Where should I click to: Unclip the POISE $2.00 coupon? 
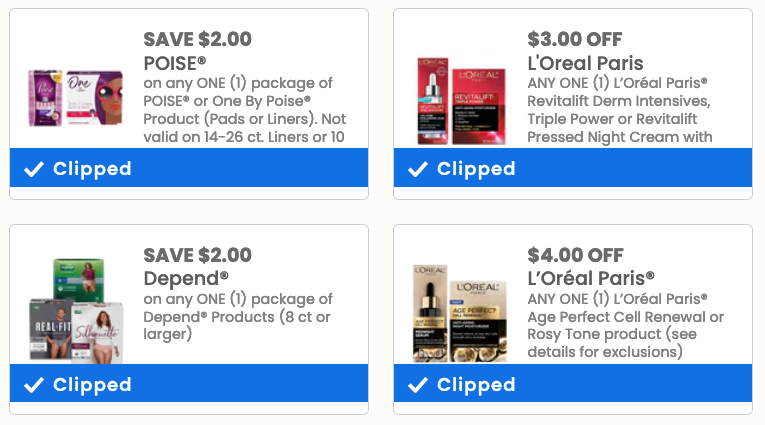click(189, 169)
